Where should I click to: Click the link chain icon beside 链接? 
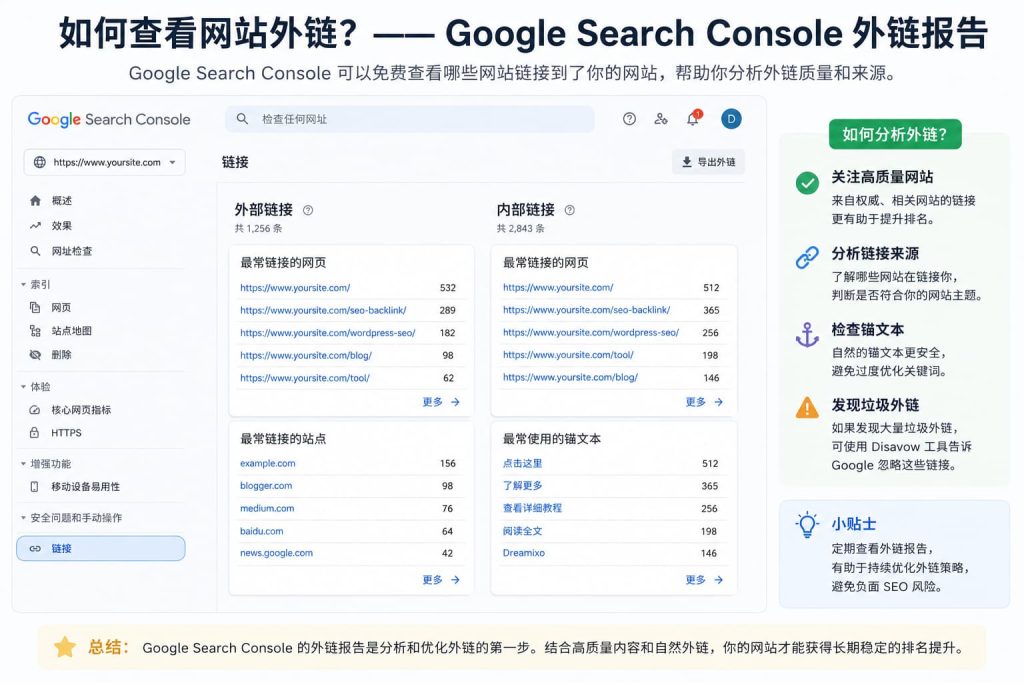pos(35,548)
